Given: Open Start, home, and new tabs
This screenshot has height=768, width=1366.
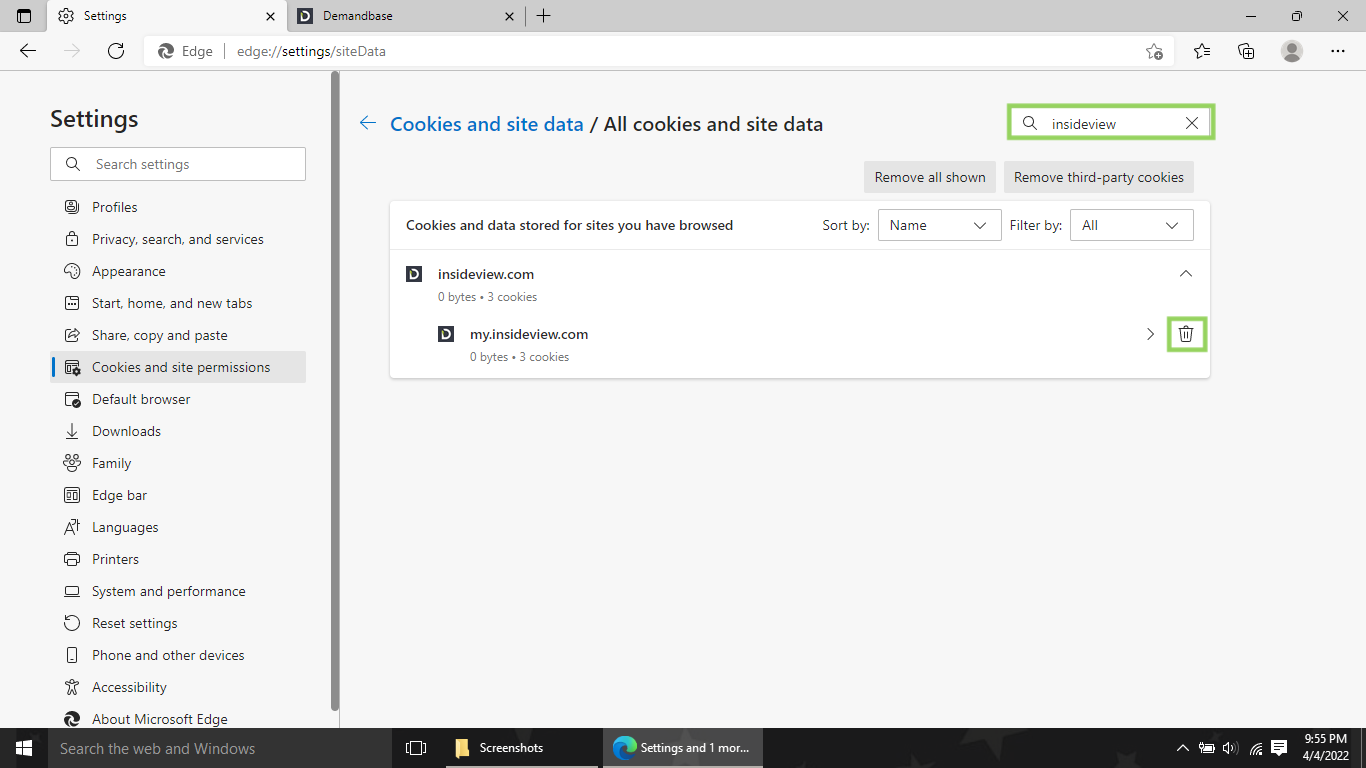Looking at the screenshot, I should pos(178,303).
